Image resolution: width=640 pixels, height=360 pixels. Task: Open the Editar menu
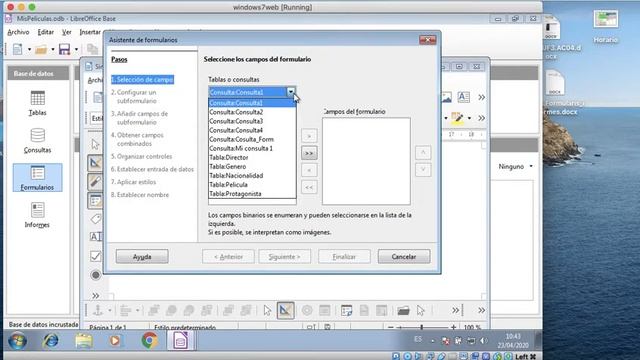[x=46, y=32]
